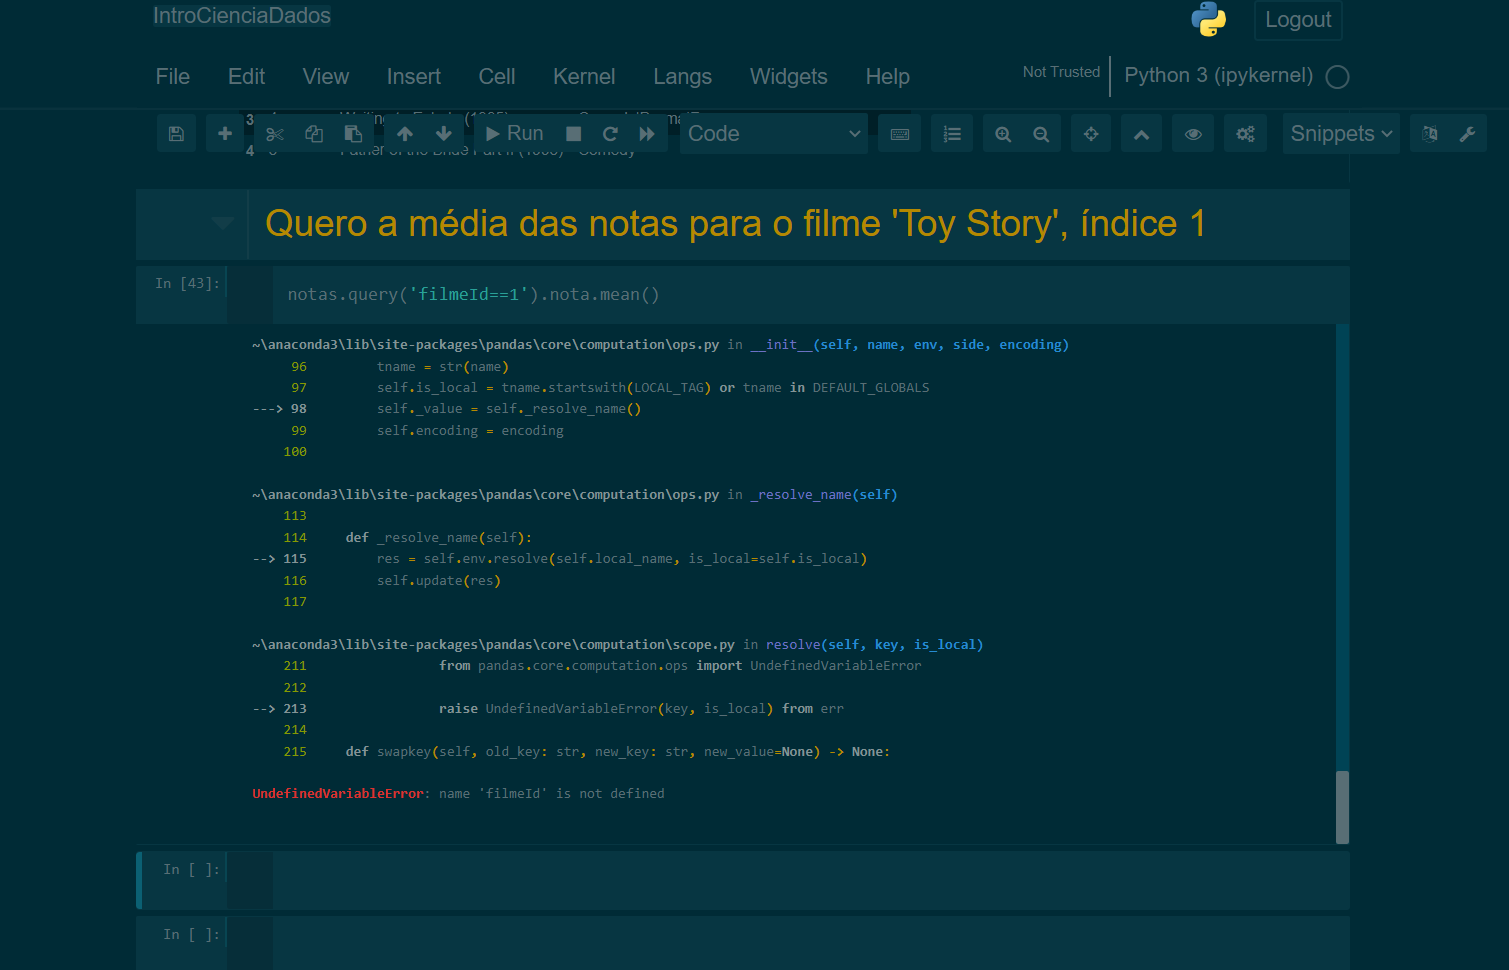Open the File menu
Screen dimensions: 1509x970
point(173,77)
